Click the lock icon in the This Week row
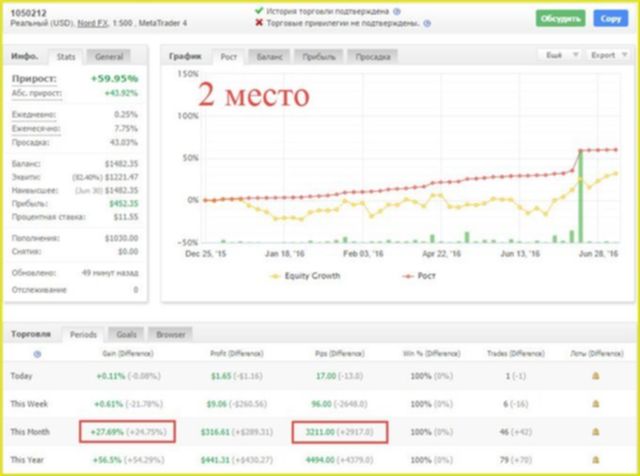 coord(596,404)
